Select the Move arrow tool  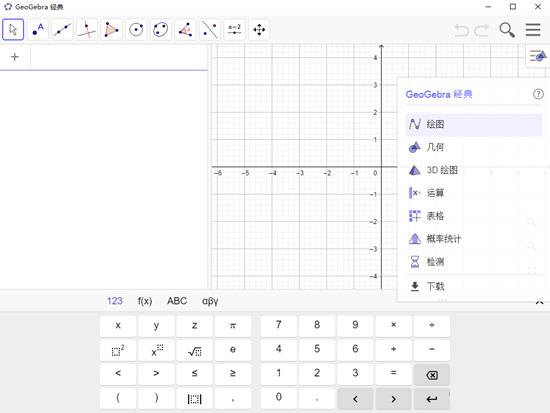13,29
